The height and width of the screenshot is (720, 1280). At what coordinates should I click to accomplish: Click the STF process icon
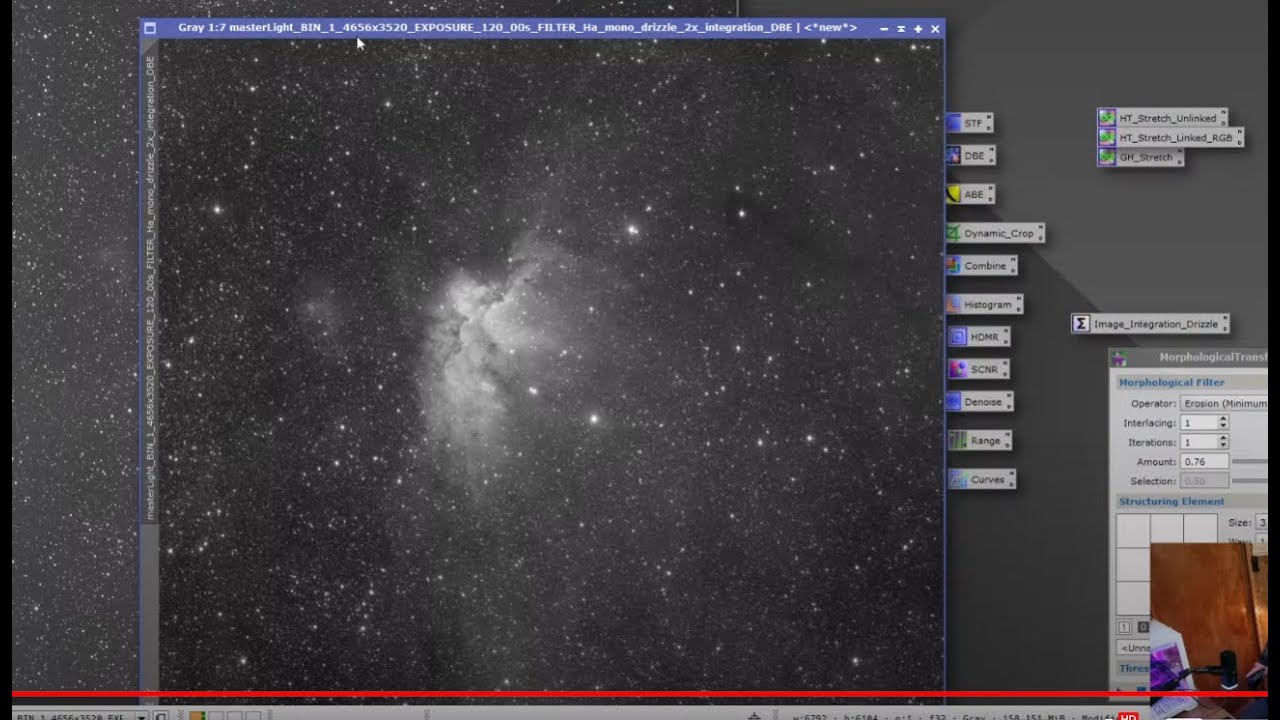(x=969, y=123)
